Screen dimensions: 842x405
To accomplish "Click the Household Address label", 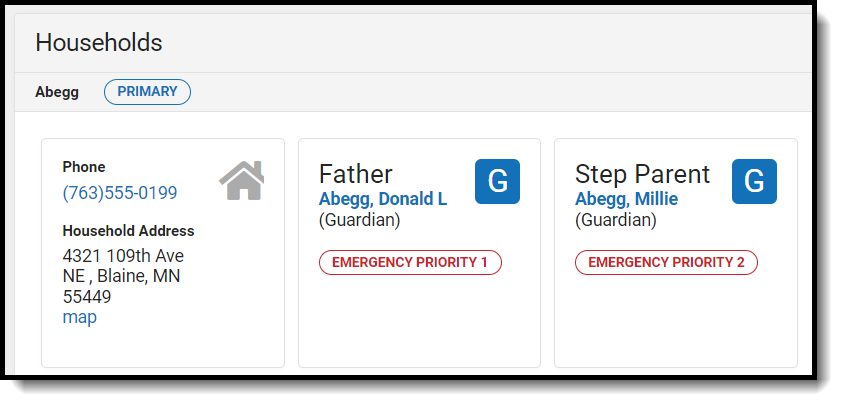I will pos(128,231).
